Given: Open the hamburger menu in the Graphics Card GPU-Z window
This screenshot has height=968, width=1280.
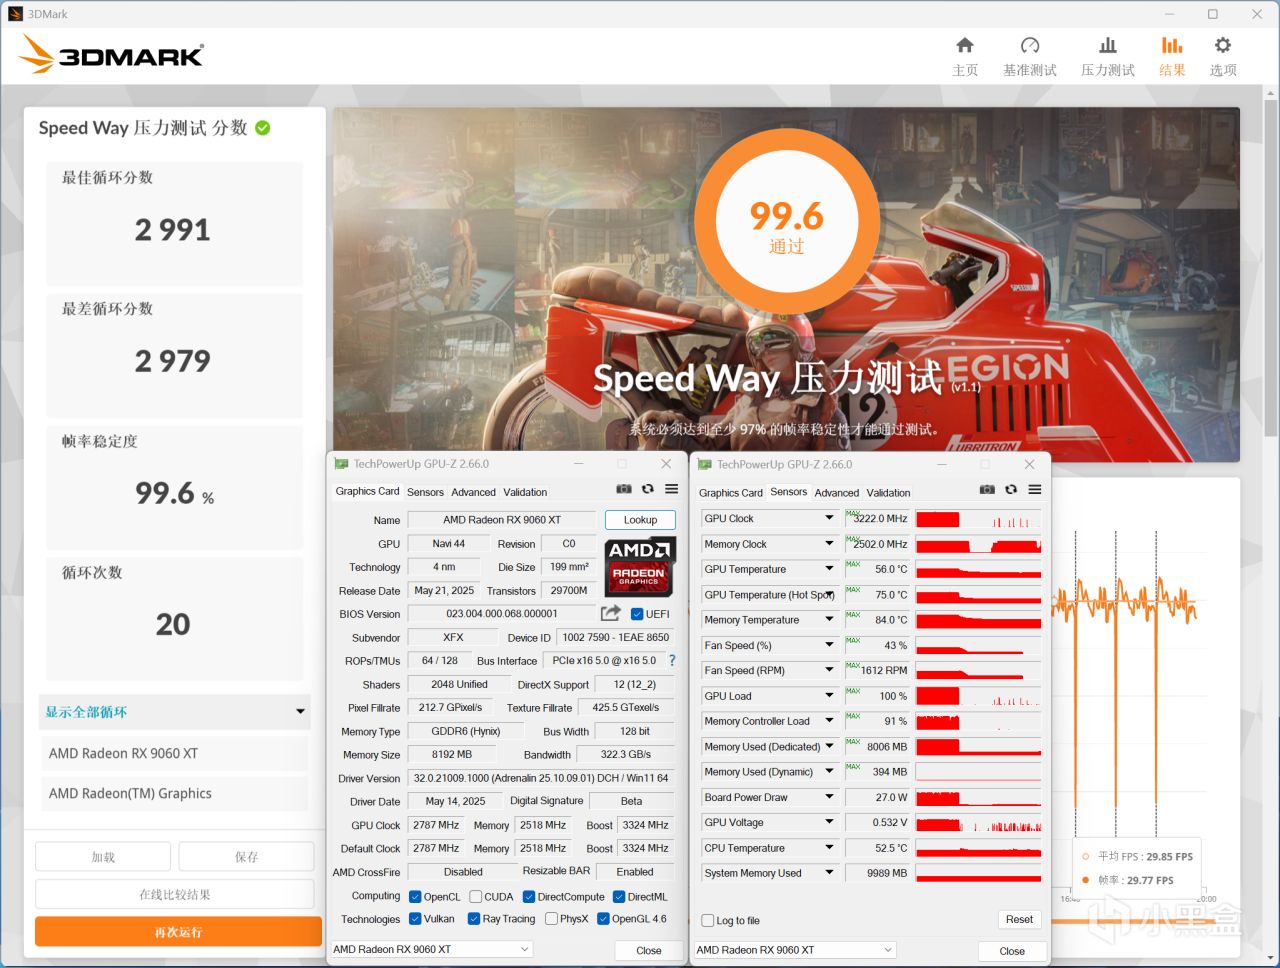Looking at the screenshot, I should (x=672, y=489).
